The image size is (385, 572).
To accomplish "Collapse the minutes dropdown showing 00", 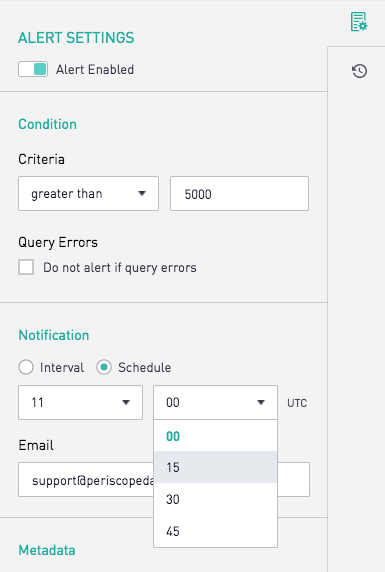I will (215, 402).
